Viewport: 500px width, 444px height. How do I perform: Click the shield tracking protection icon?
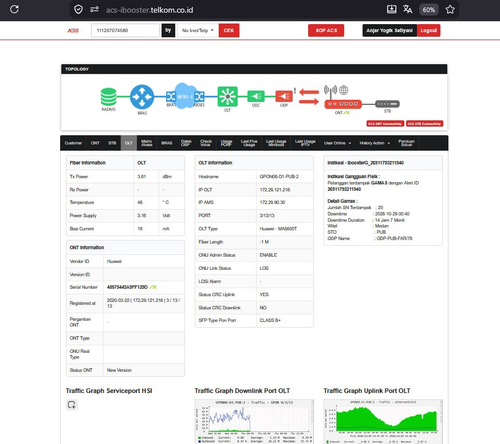tap(78, 9)
